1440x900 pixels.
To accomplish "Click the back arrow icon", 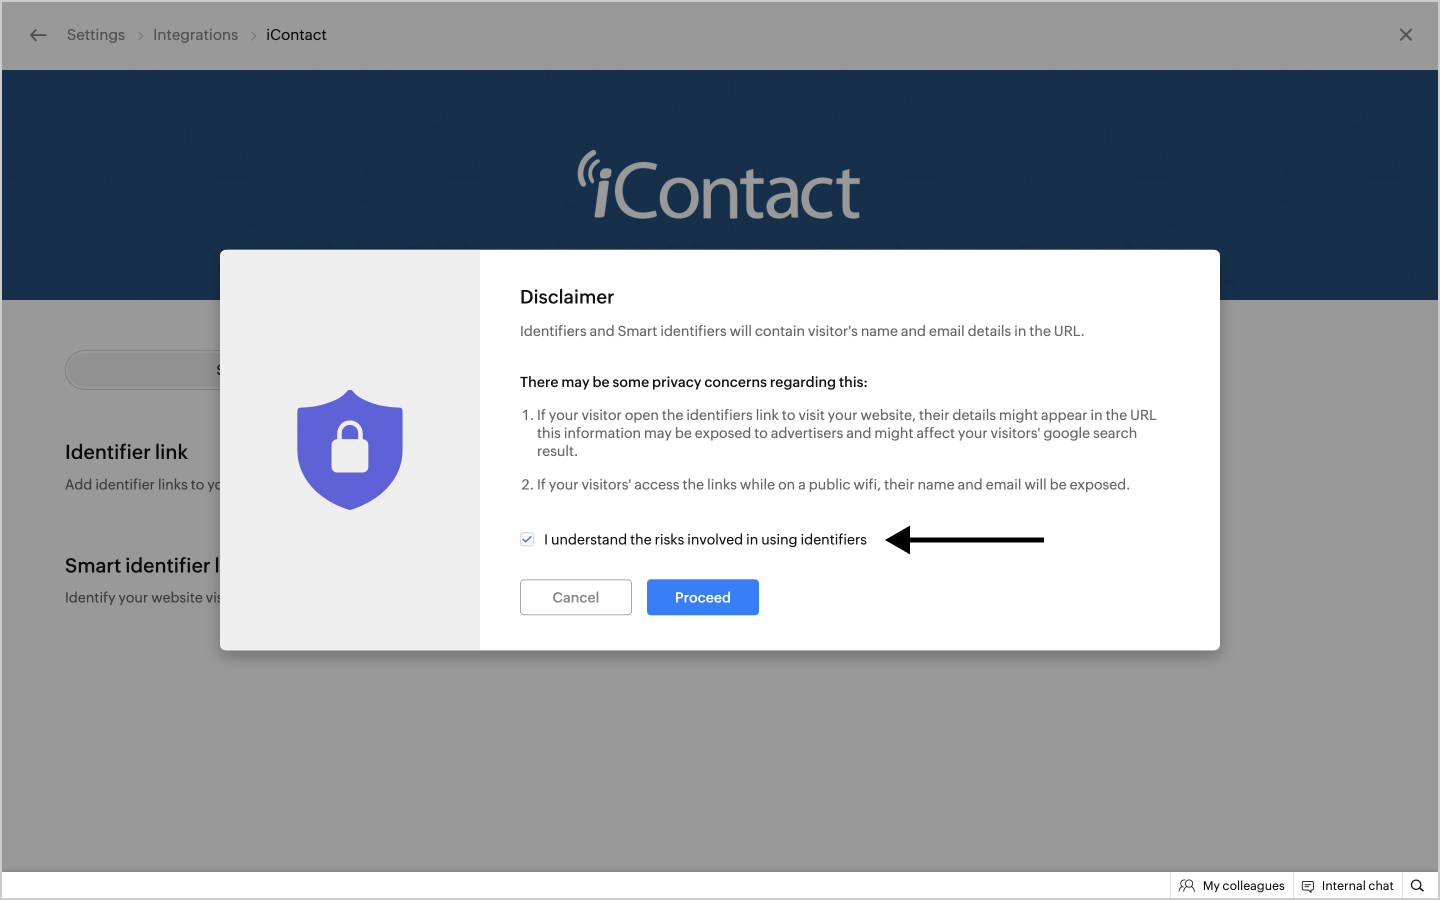I will (x=38, y=35).
